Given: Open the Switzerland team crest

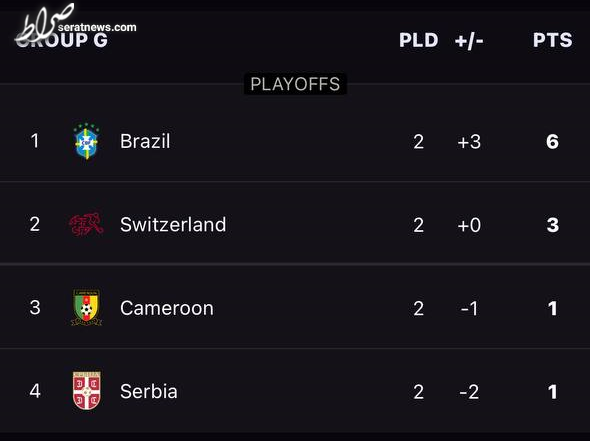Looking at the screenshot, I should (86, 225).
